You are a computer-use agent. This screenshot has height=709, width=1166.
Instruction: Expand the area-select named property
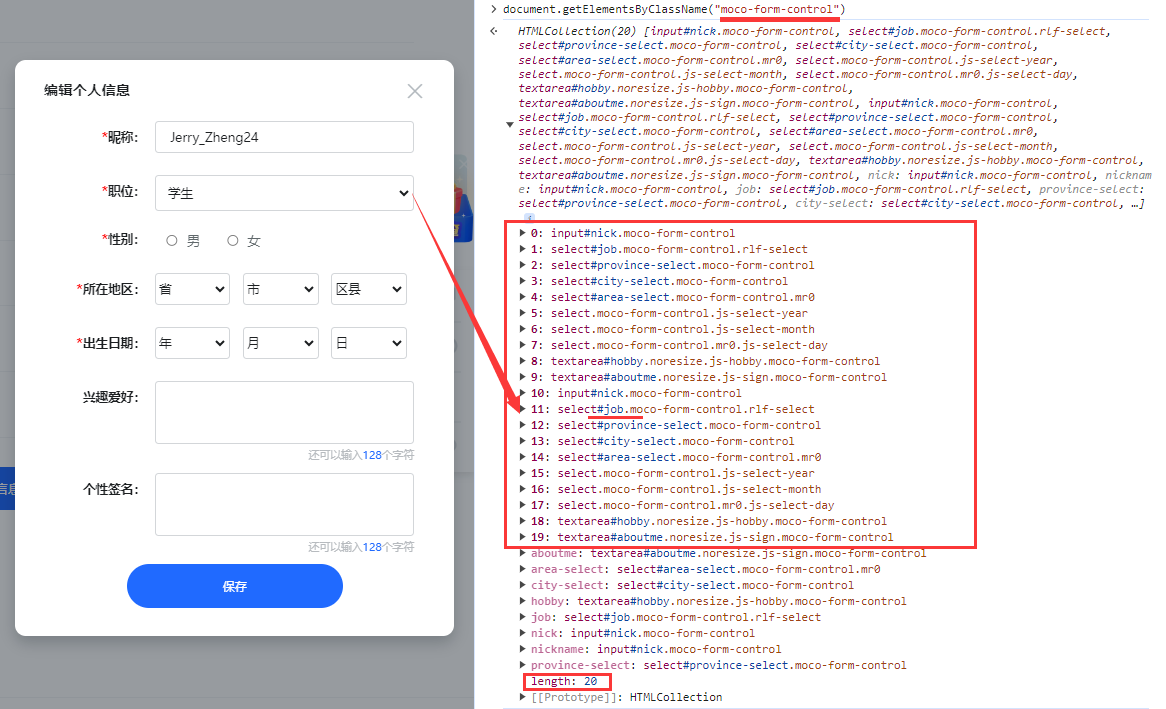coord(522,569)
